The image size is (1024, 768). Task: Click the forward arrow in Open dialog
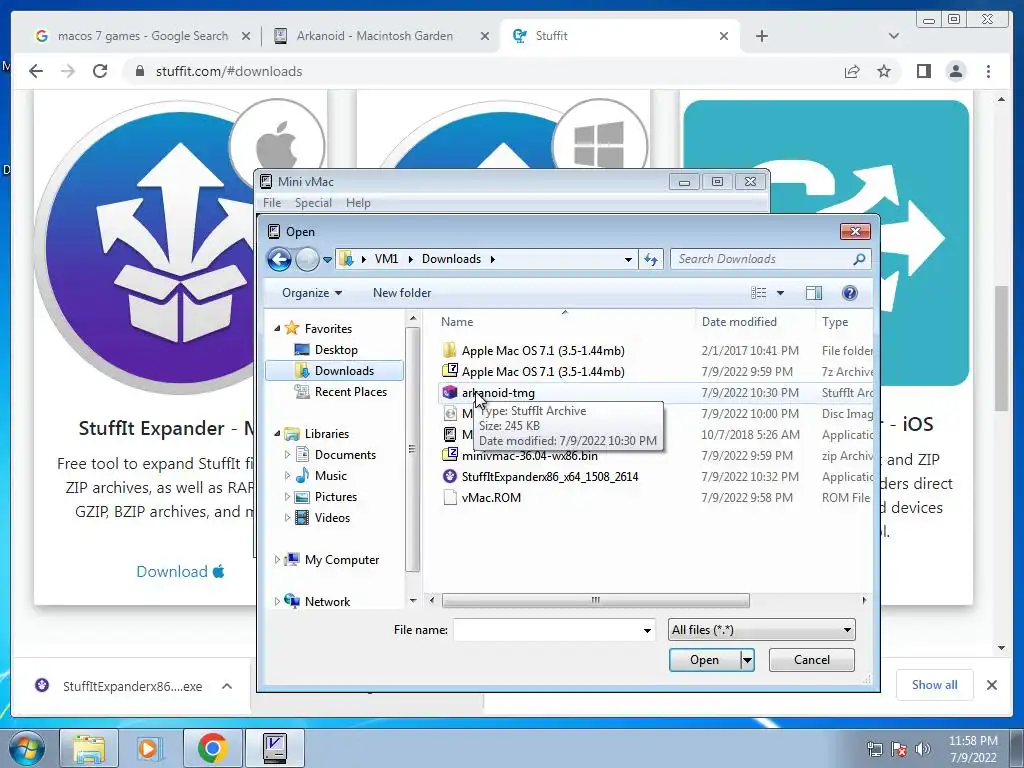(306, 259)
